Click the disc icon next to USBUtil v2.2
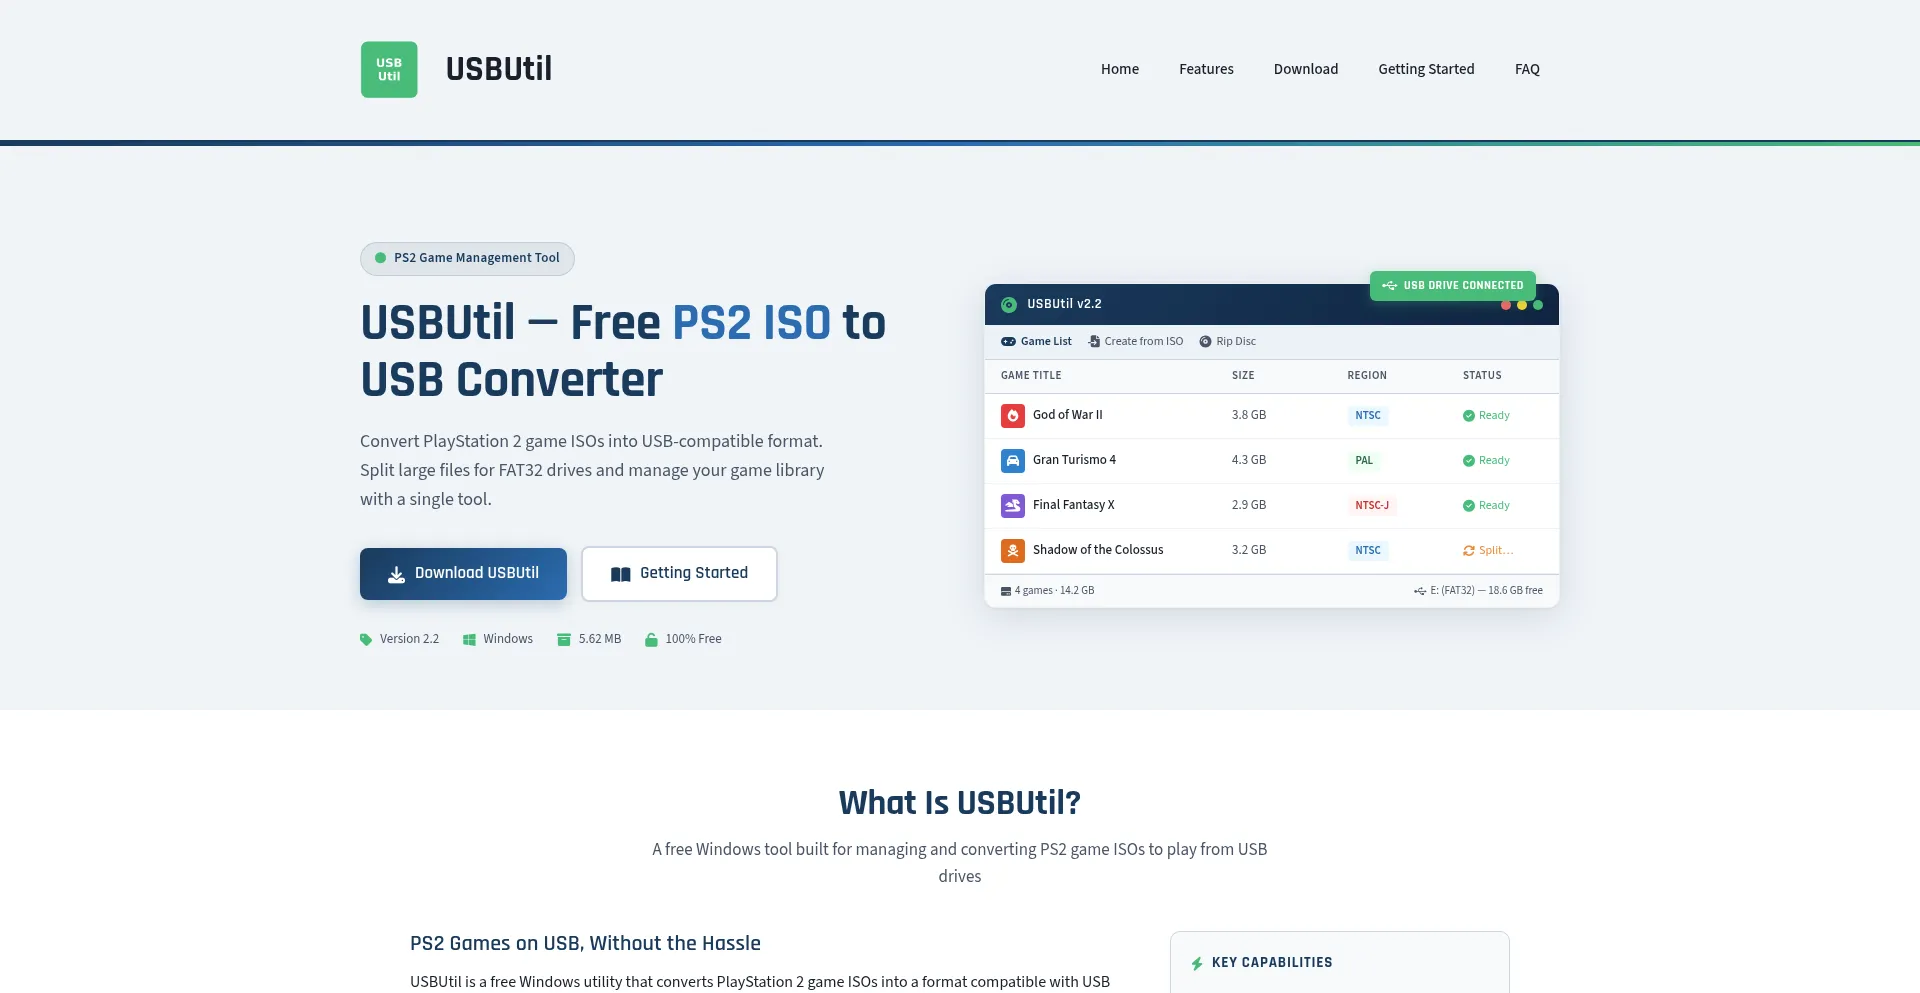This screenshot has width=1920, height=993. tap(1009, 305)
